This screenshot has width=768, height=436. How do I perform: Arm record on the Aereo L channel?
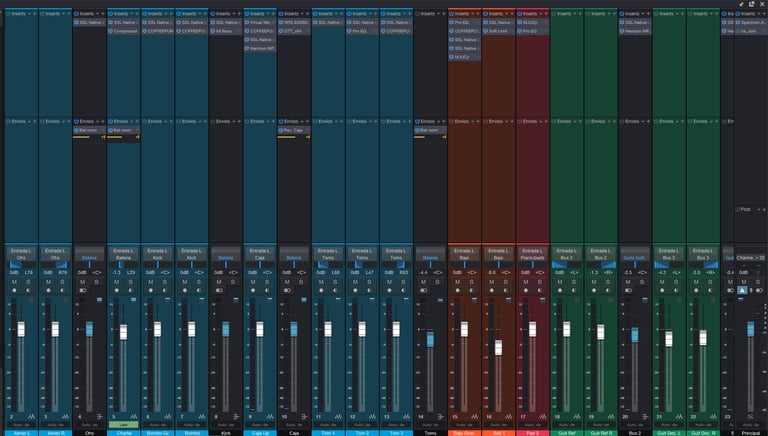14,290
